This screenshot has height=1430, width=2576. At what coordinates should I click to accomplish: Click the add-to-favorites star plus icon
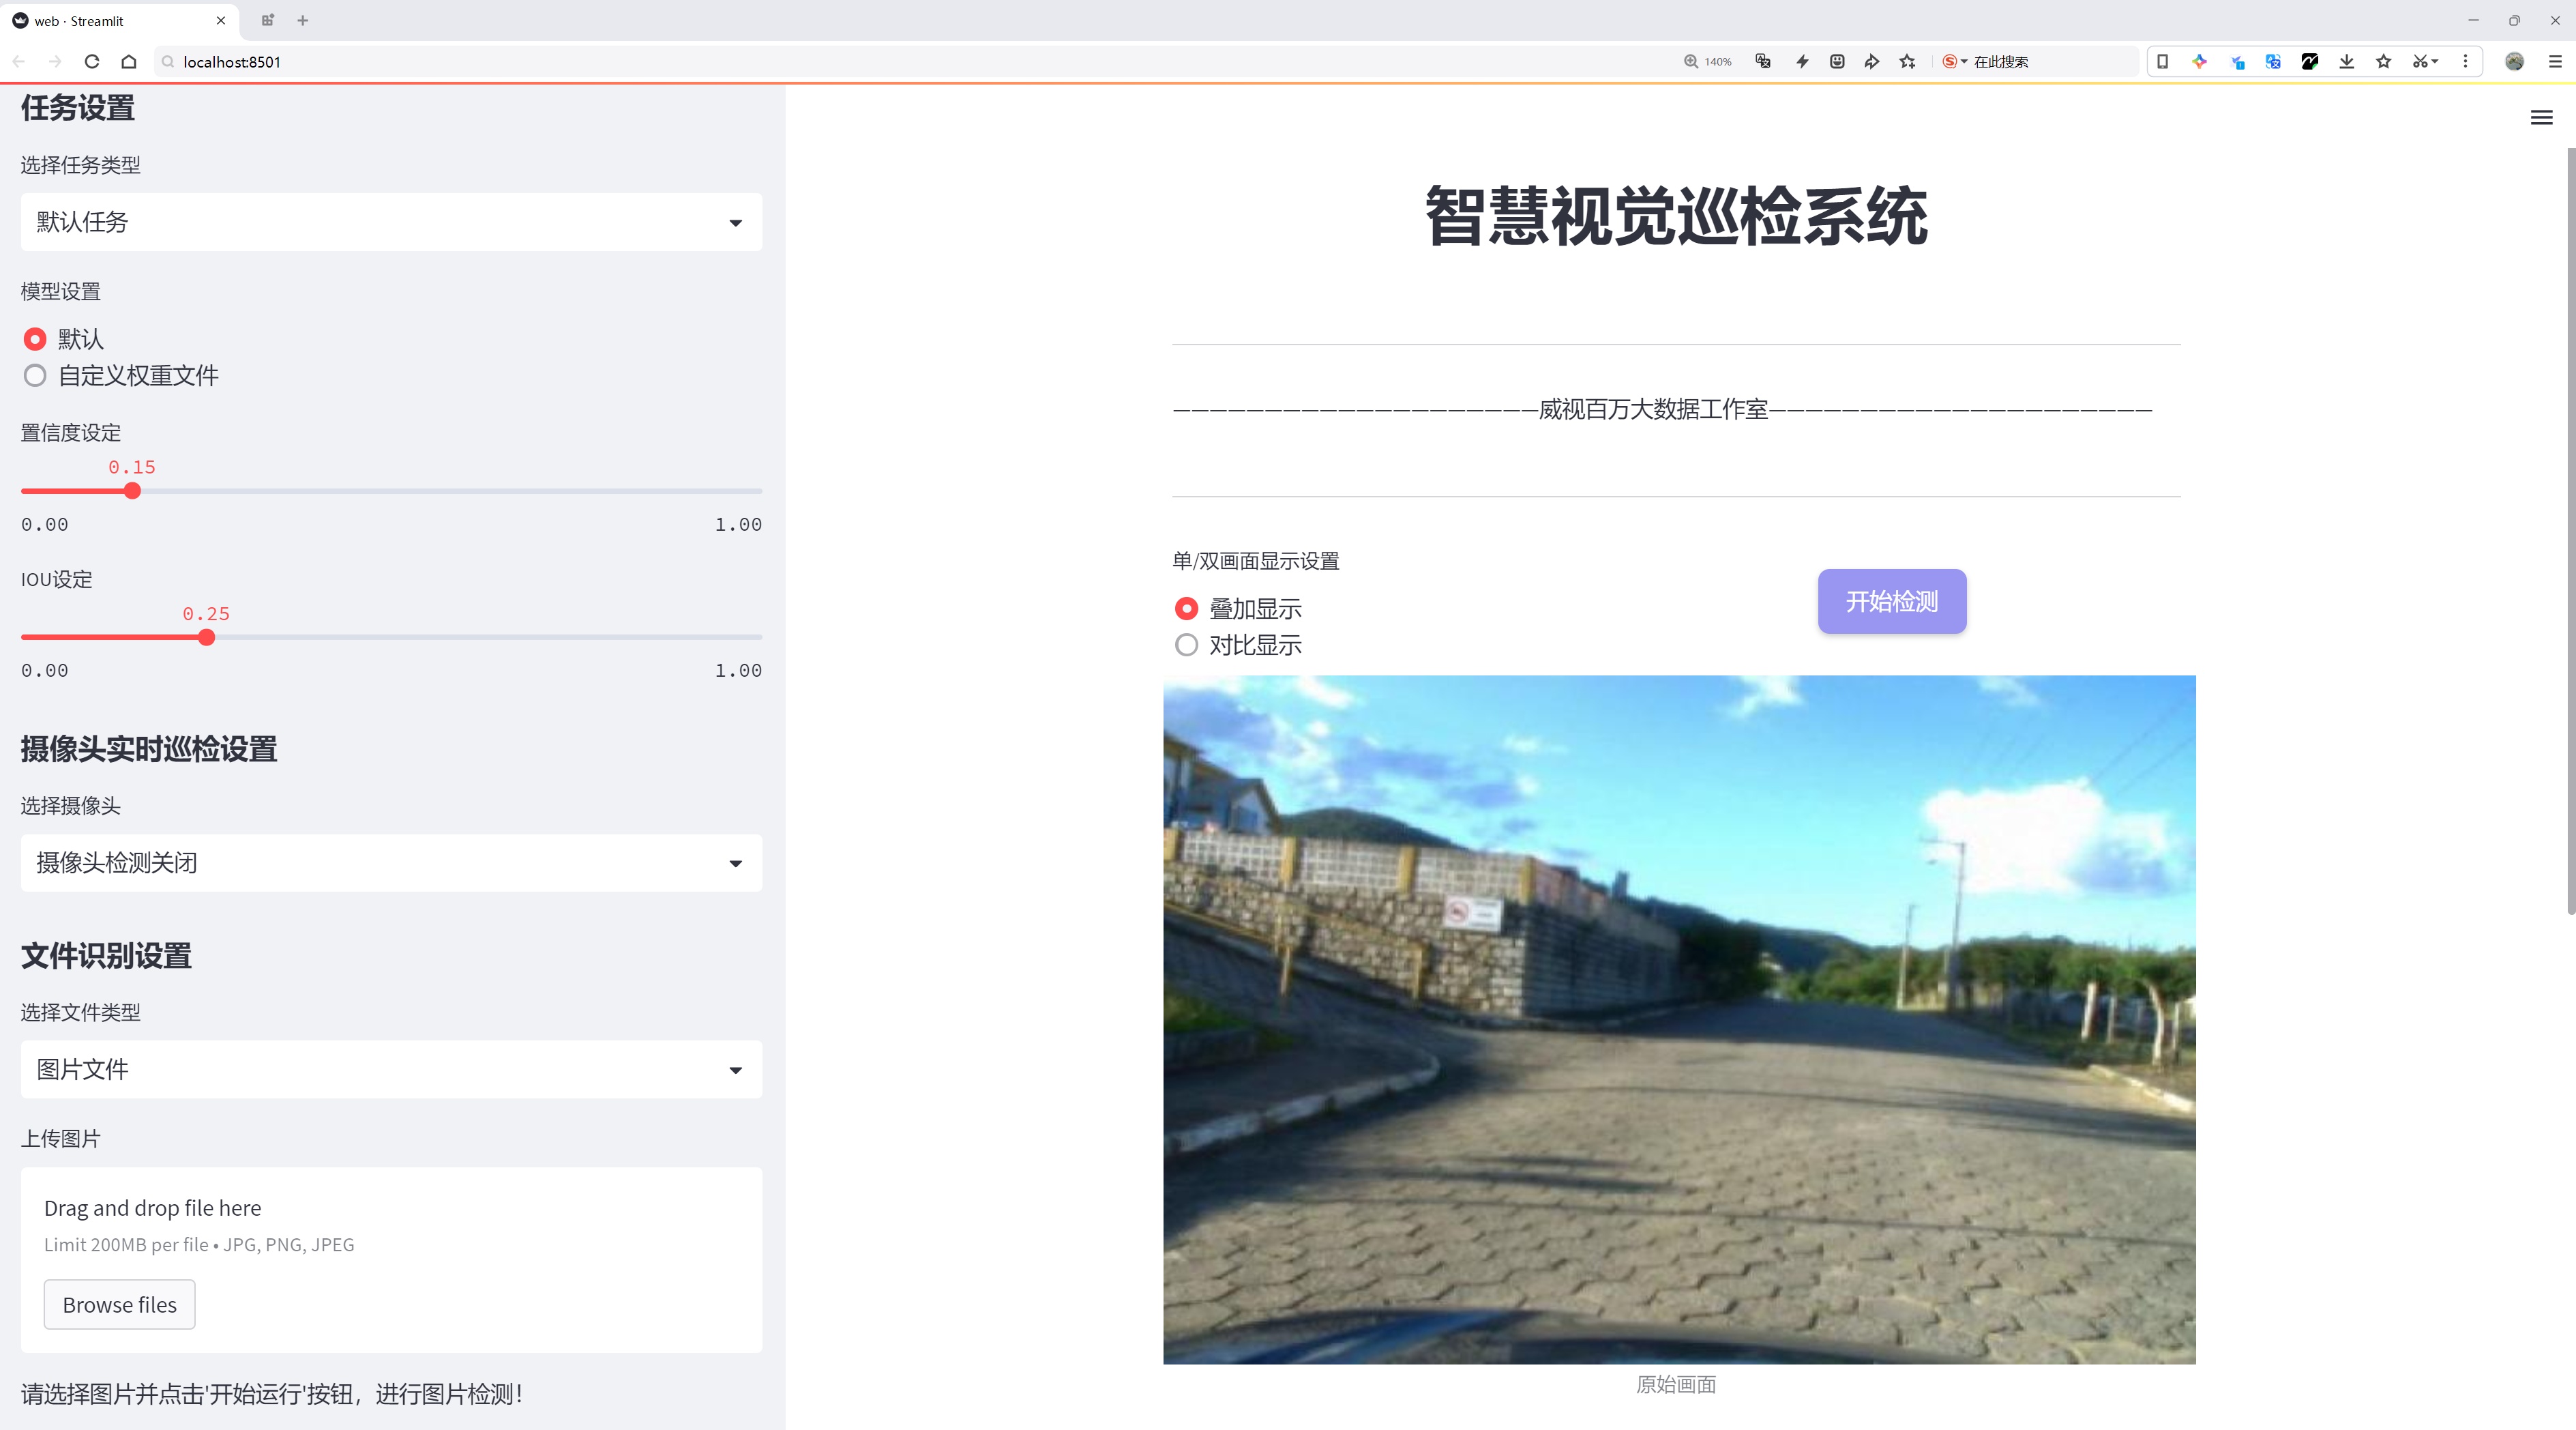click(1907, 62)
